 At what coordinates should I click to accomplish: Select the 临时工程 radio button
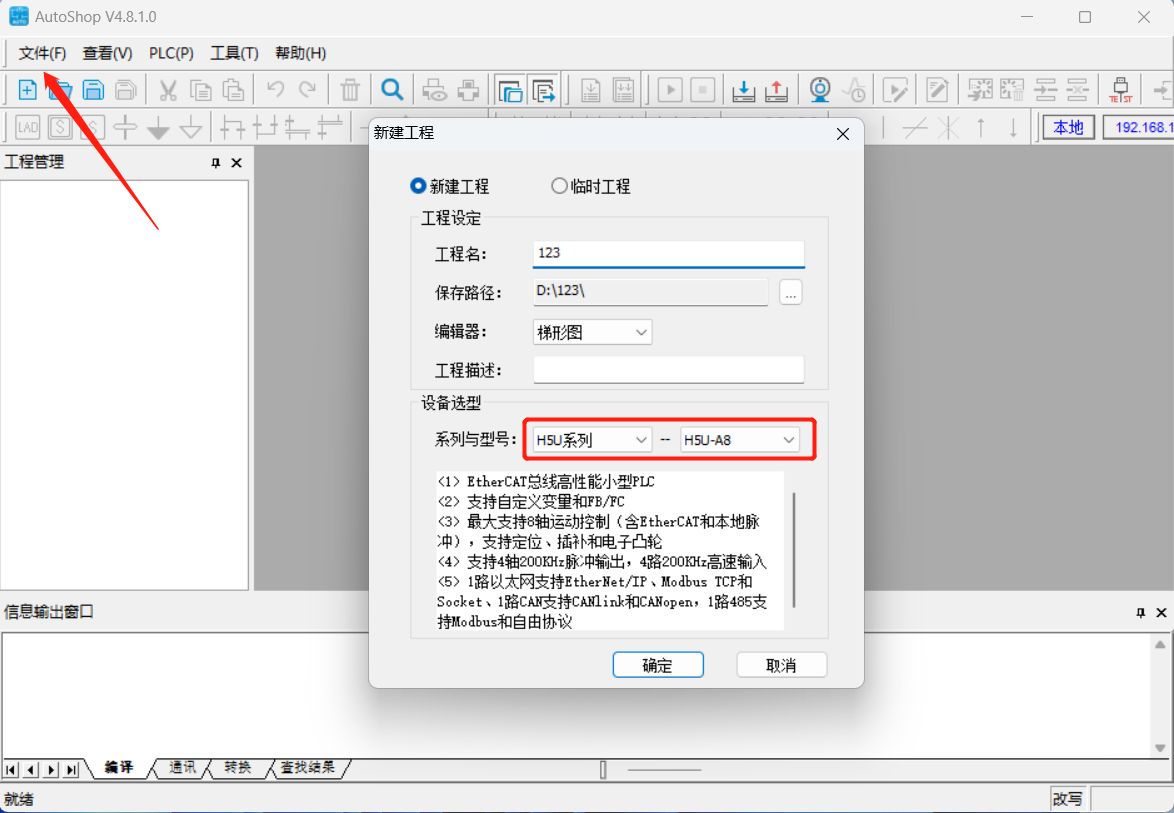click(x=559, y=186)
